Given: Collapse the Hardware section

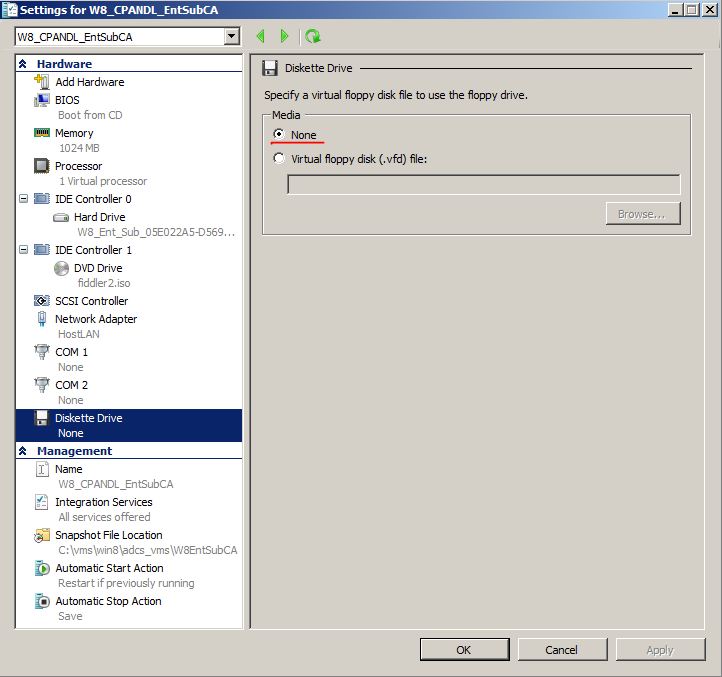Looking at the screenshot, I should tap(23, 64).
